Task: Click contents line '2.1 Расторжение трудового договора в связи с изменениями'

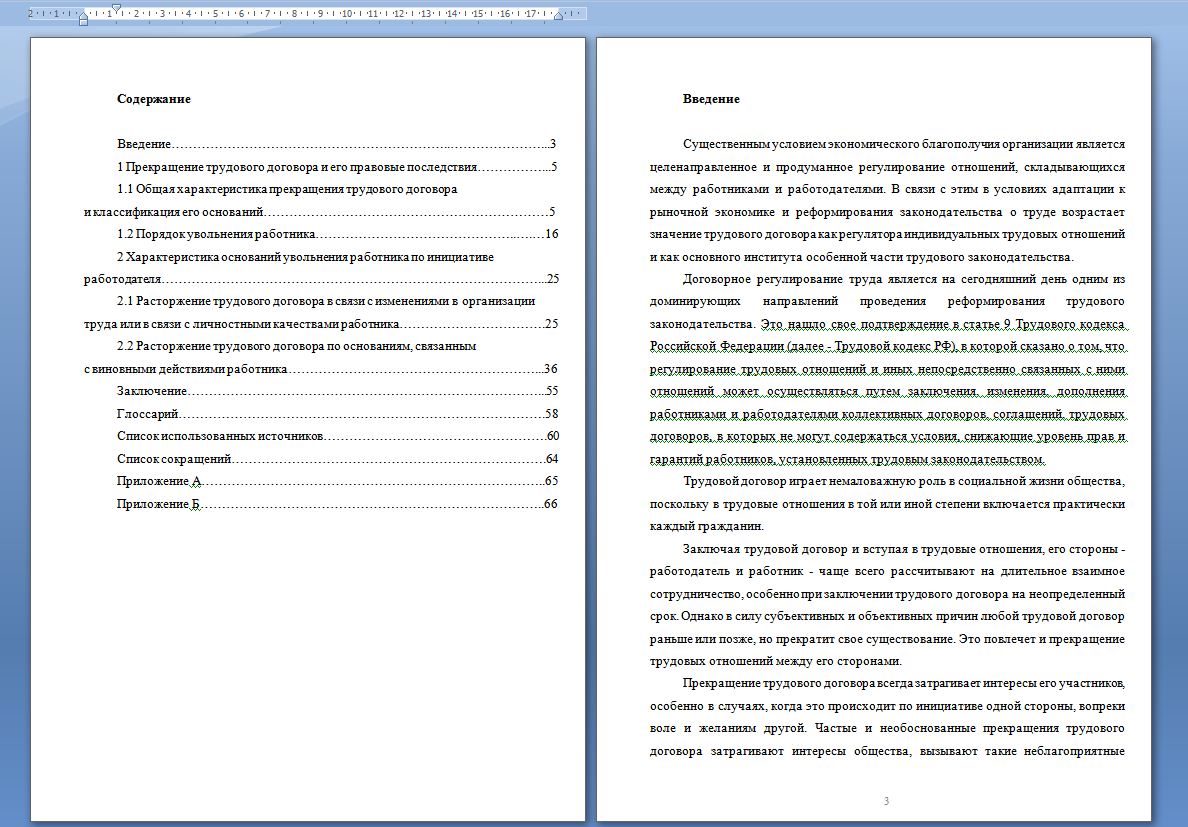Action: point(326,301)
